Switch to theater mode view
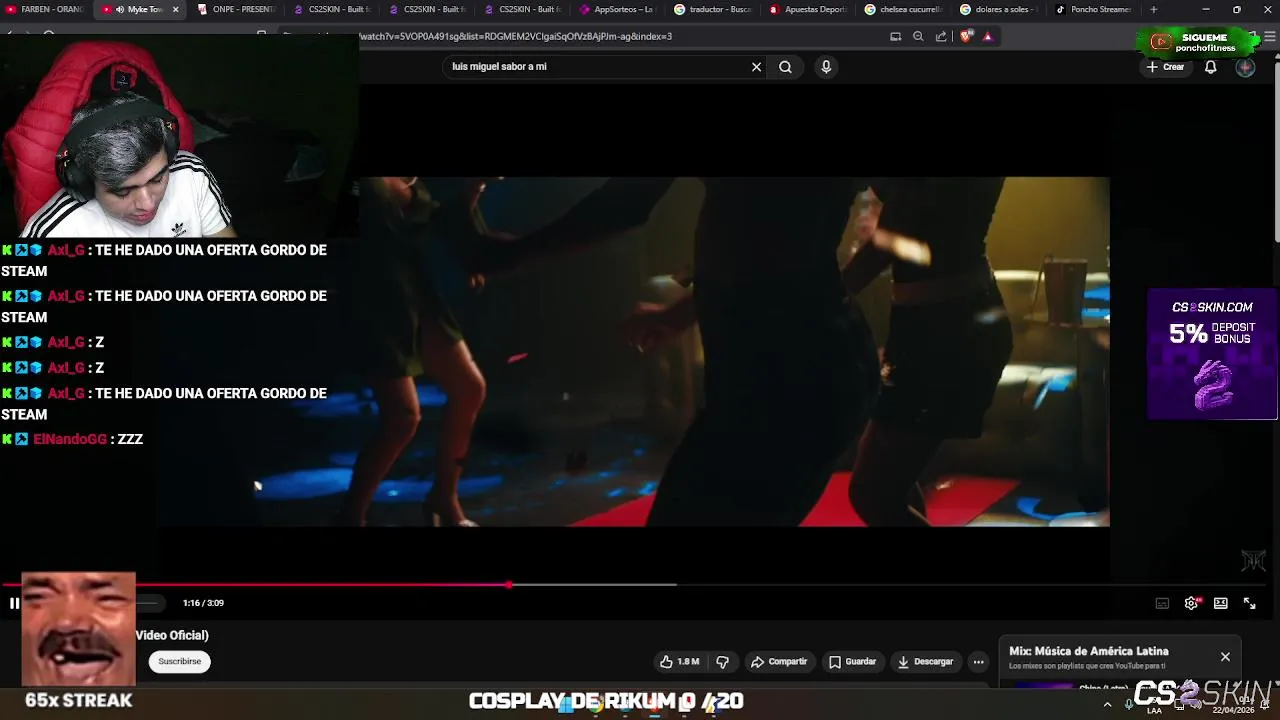Viewport: 1280px width, 720px height. [1220, 603]
